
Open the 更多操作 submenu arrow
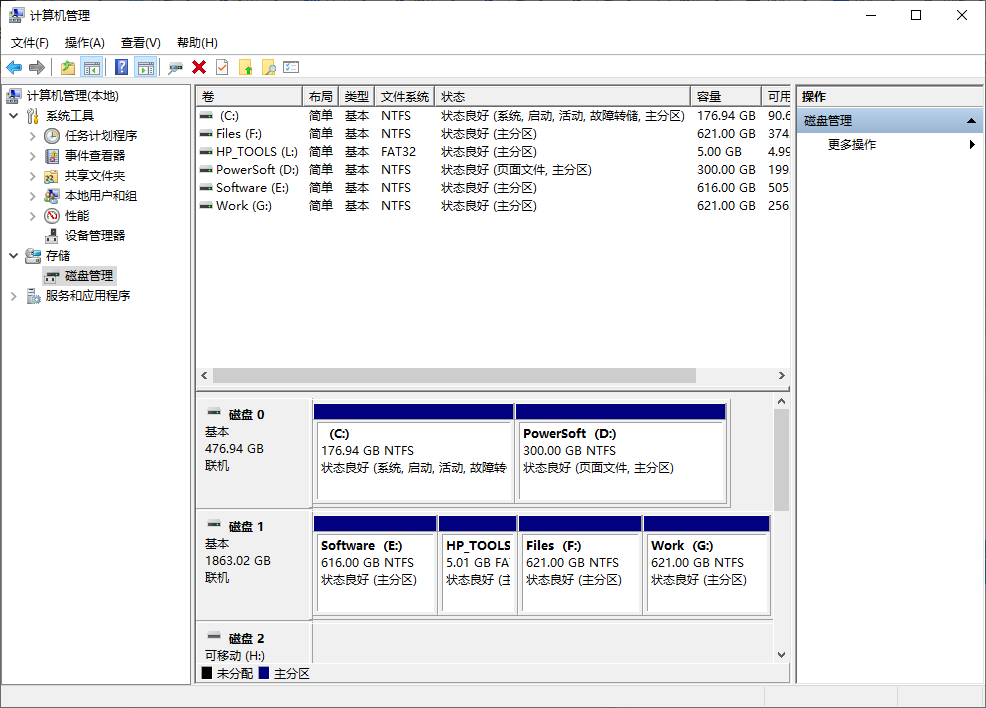972,145
